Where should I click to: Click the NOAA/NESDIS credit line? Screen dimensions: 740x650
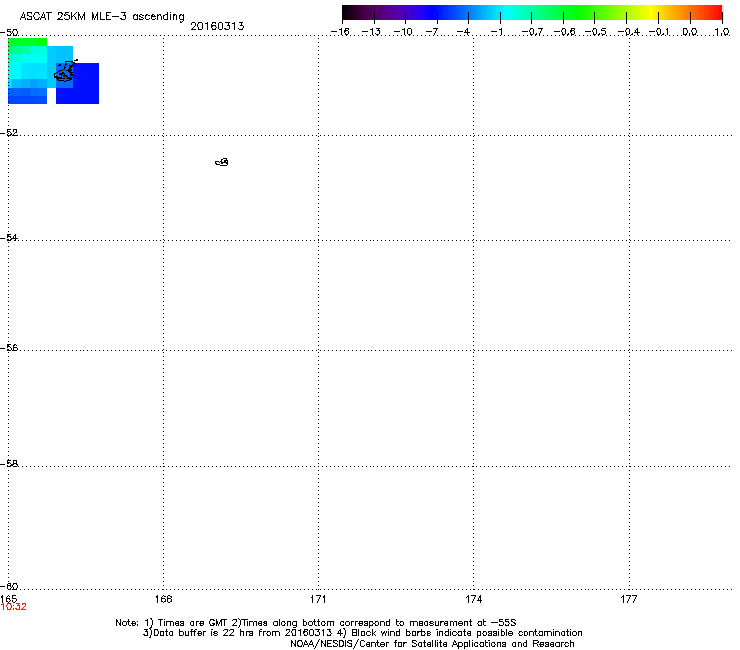tap(432, 644)
